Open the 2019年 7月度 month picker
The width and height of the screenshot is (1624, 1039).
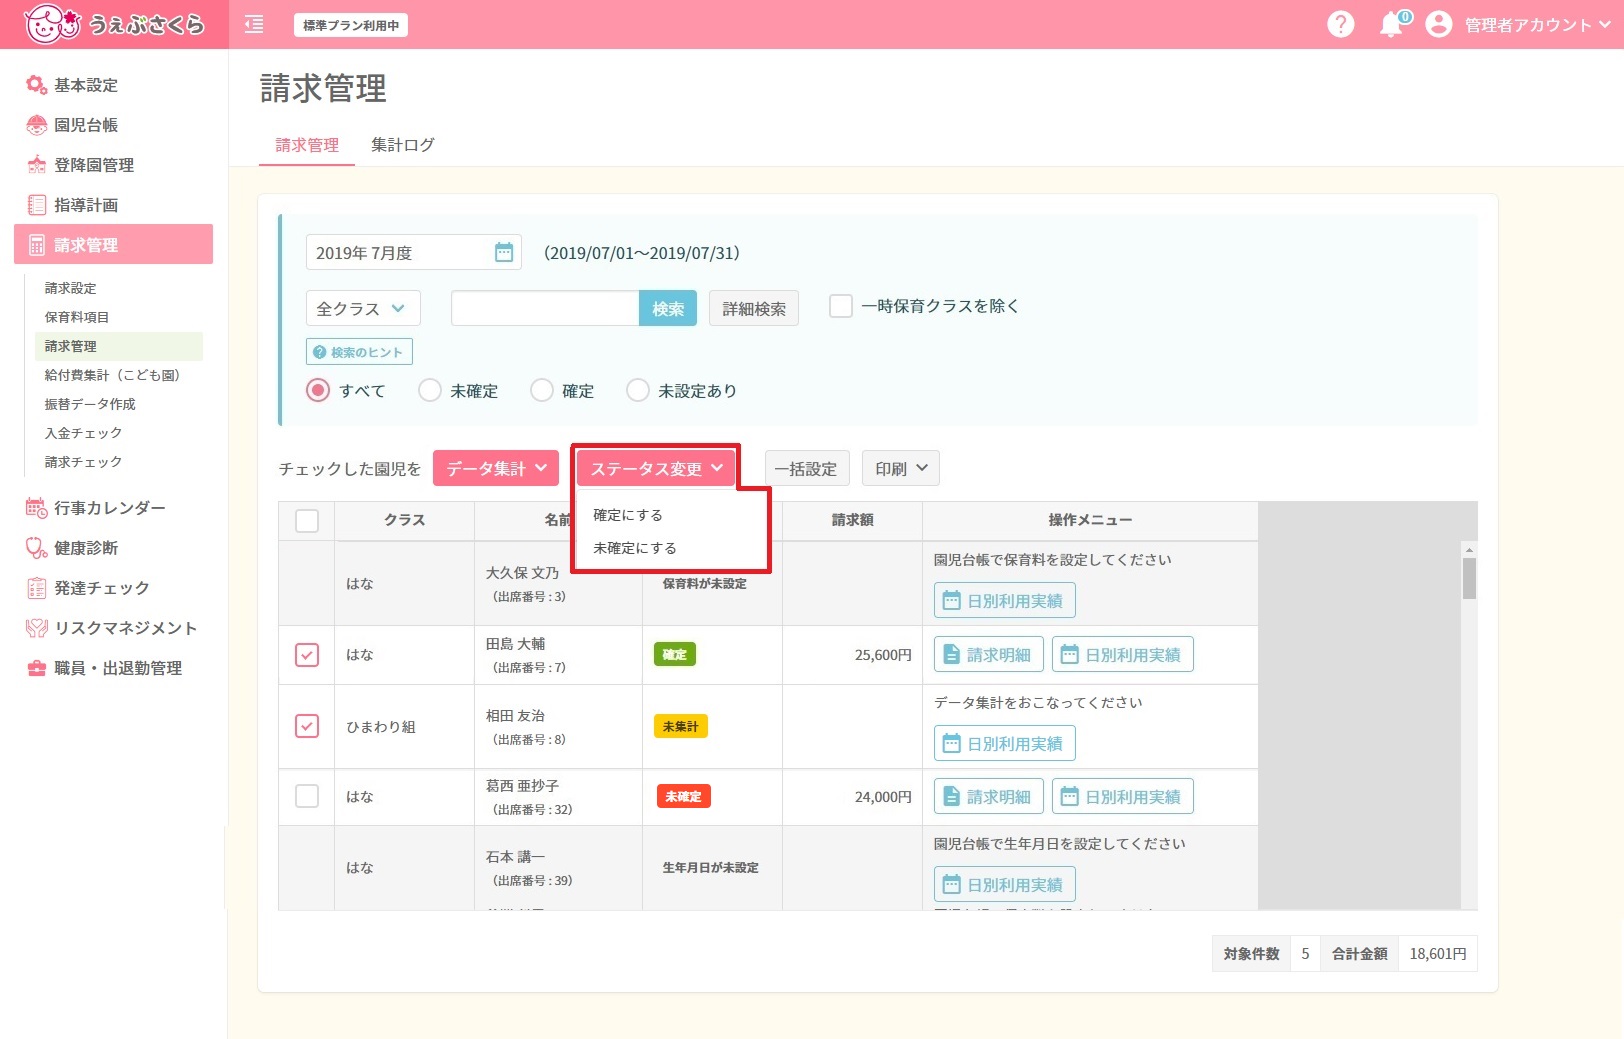click(414, 252)
